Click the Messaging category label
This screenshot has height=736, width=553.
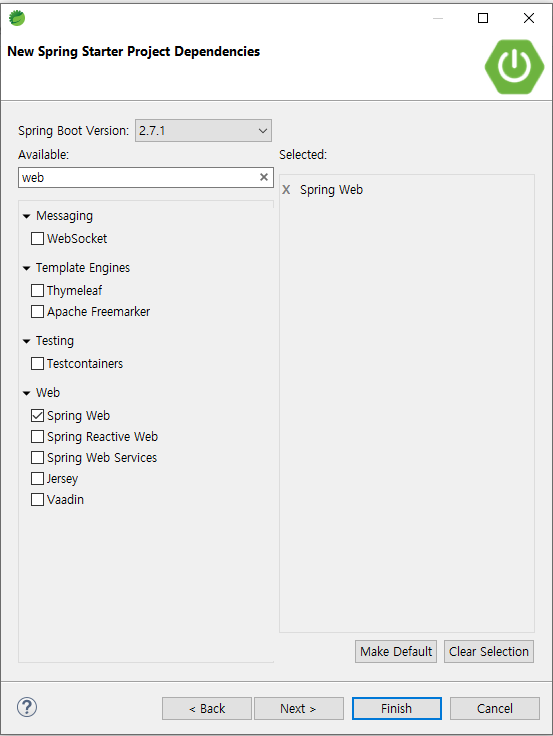pyautogui.click(x=64, y=216)
